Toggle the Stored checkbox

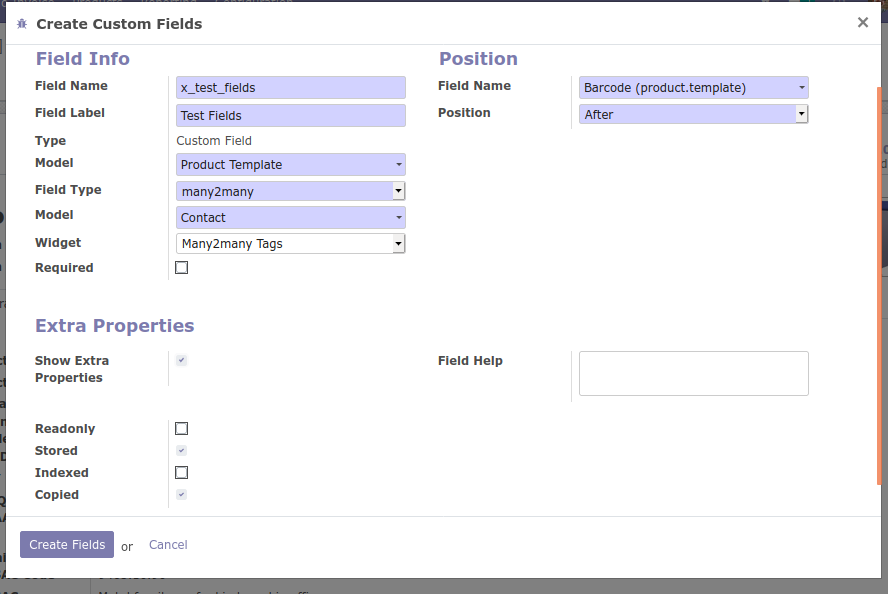tap(181, 451)
